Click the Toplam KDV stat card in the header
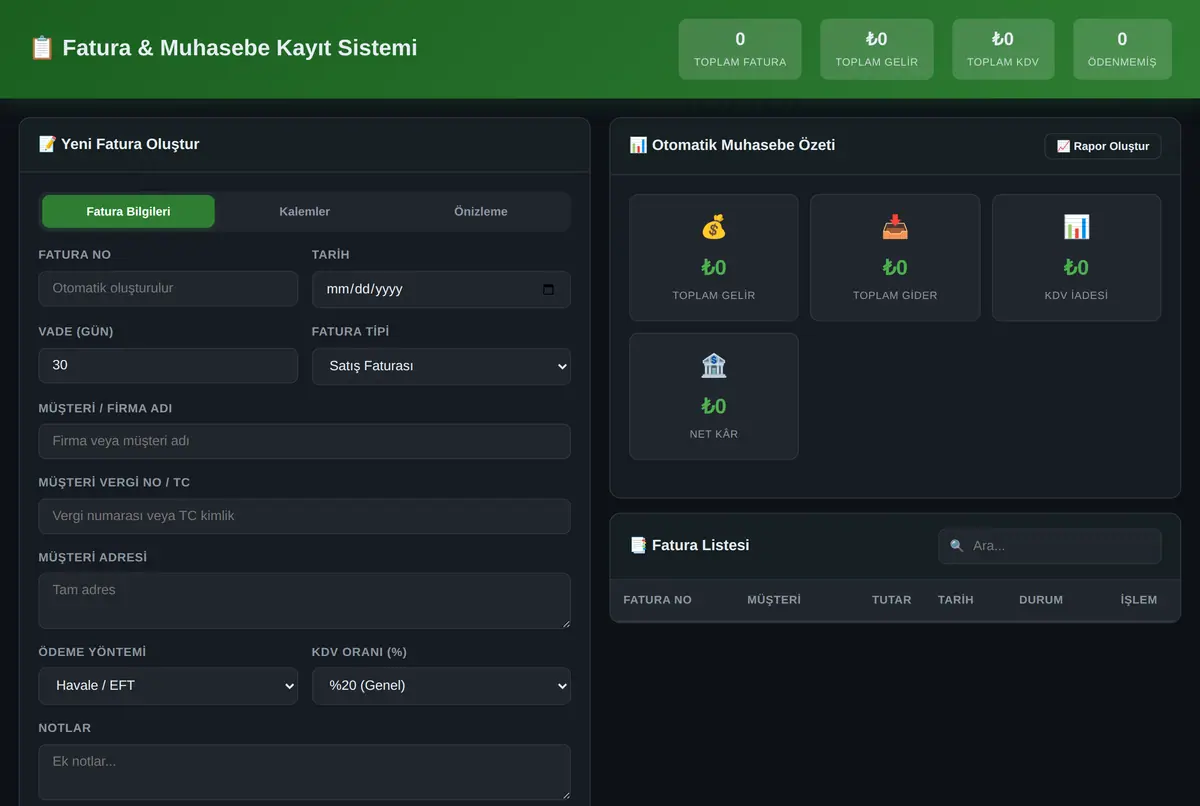Viewport: 1200px width, 806px height. 1003,49
